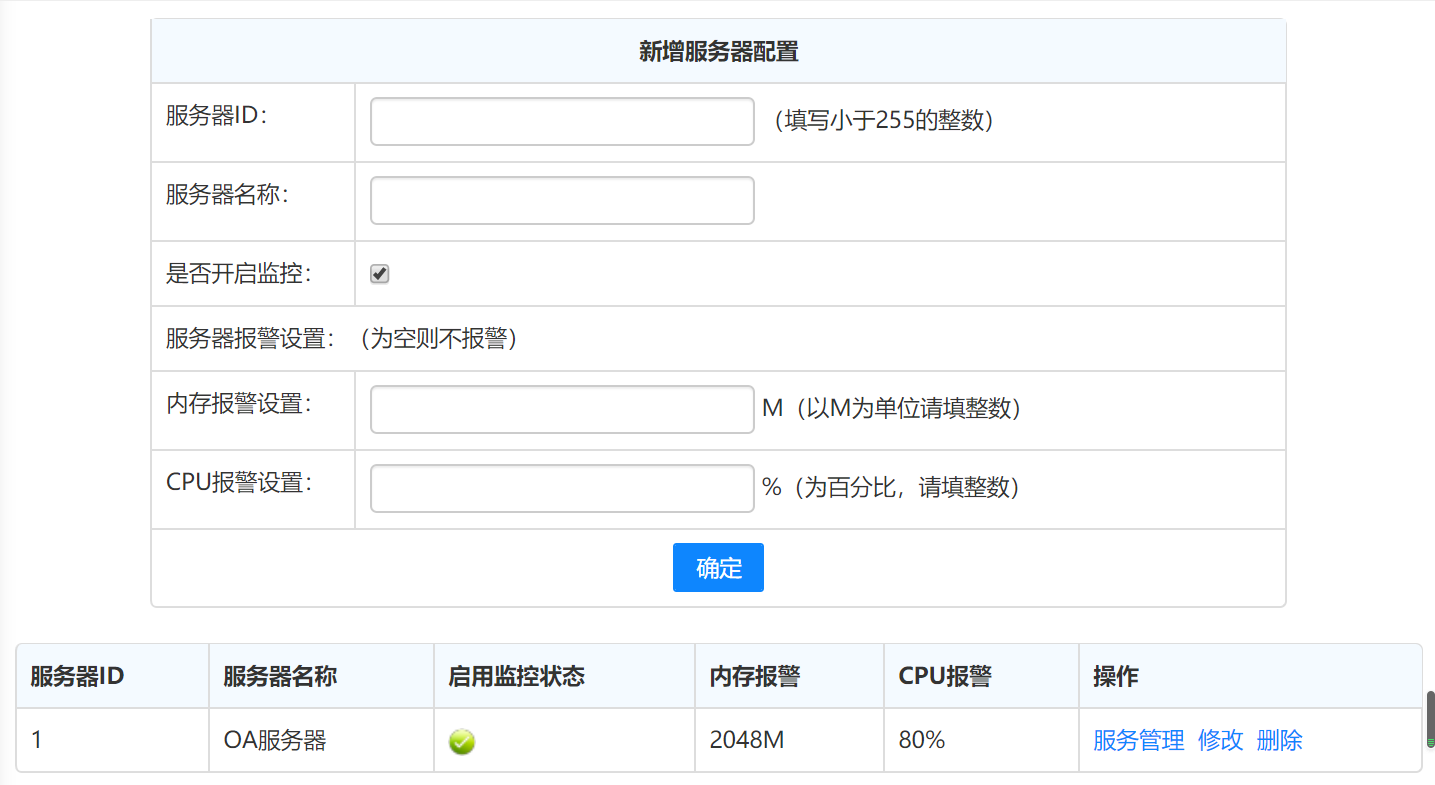Select the CPU报警设置 input box
1435x785 pixels.
pyautogui.click(x=562, y=489)
